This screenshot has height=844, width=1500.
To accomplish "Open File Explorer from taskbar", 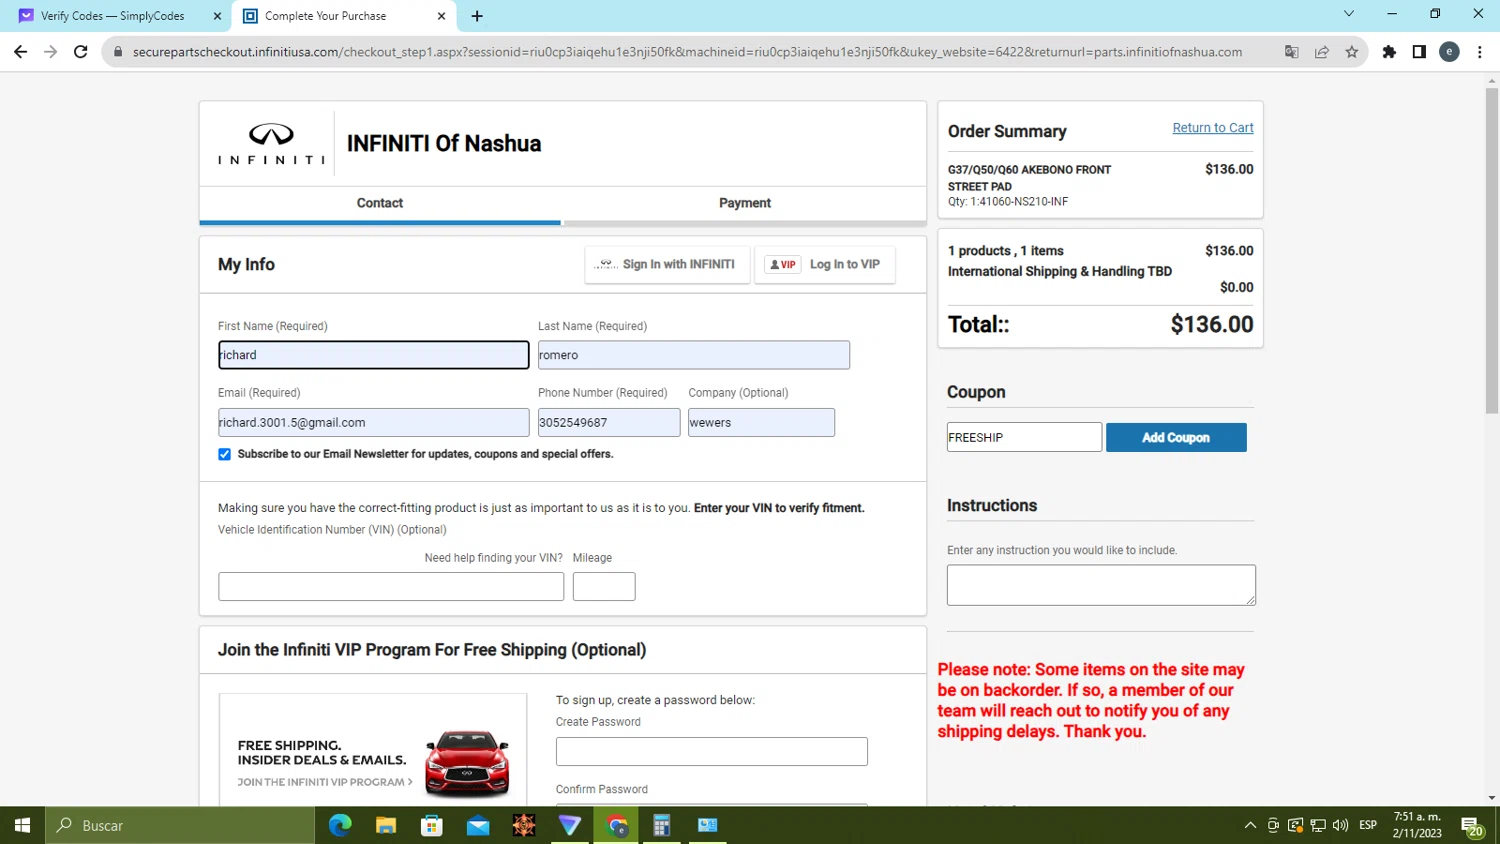I will coord(386,825).
